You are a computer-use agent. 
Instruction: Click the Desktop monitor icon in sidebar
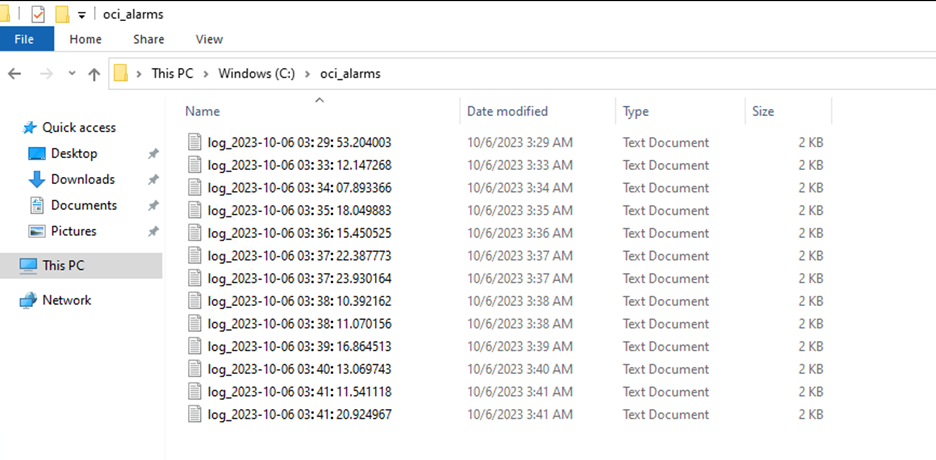[x=37, y=154]
